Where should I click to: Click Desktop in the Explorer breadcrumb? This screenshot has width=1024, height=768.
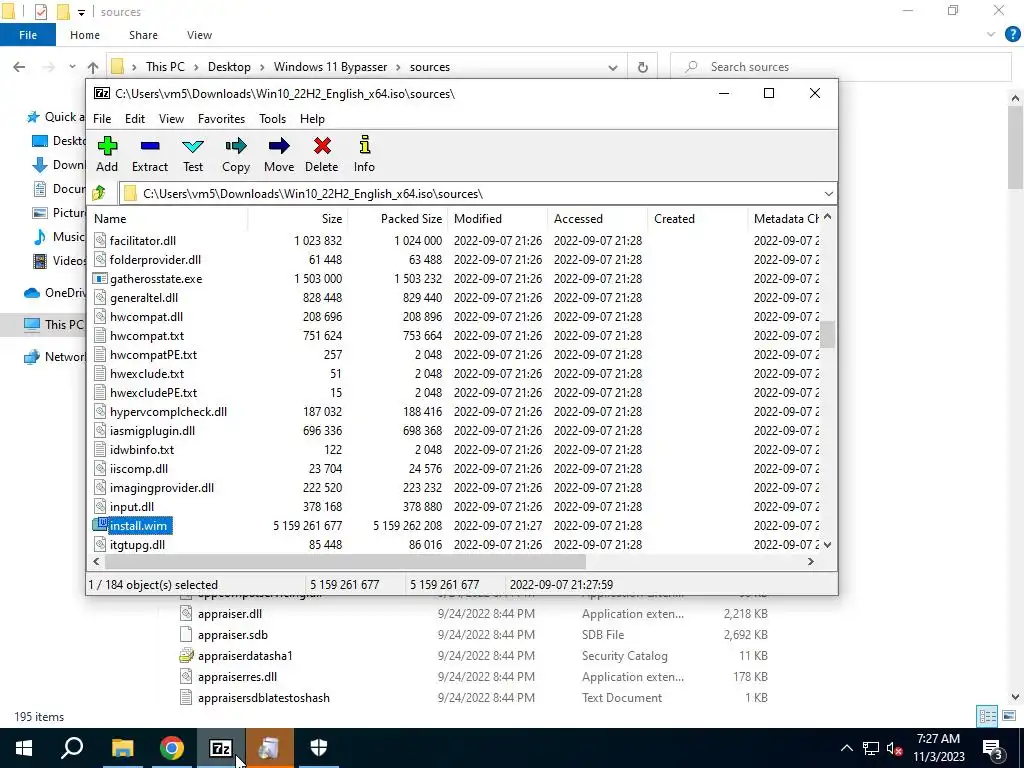(229, 67)
